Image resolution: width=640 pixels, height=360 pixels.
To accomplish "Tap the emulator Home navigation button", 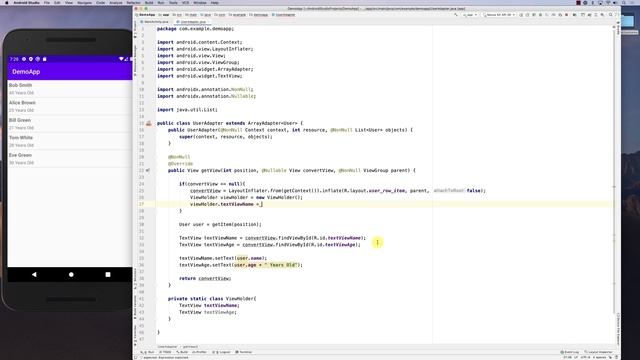I will [71, 275].
